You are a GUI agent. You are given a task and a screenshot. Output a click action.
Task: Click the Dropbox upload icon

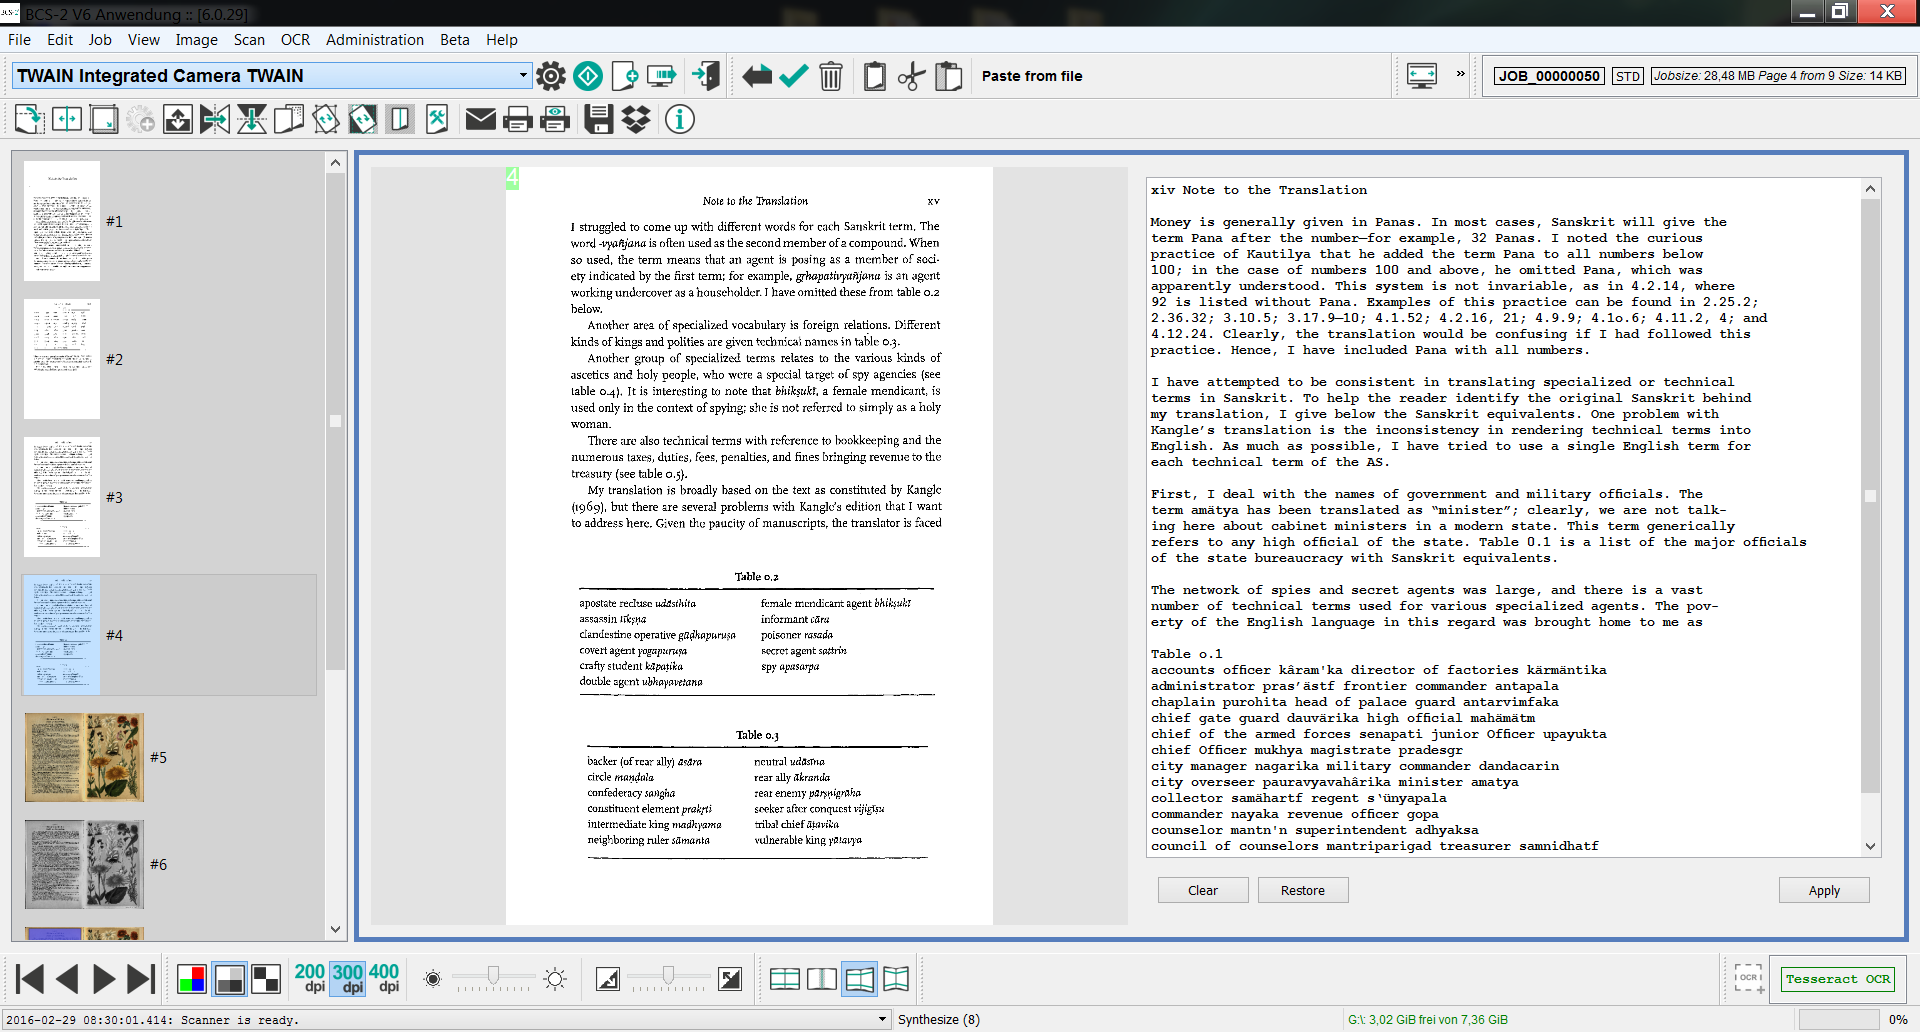point(636,120)
